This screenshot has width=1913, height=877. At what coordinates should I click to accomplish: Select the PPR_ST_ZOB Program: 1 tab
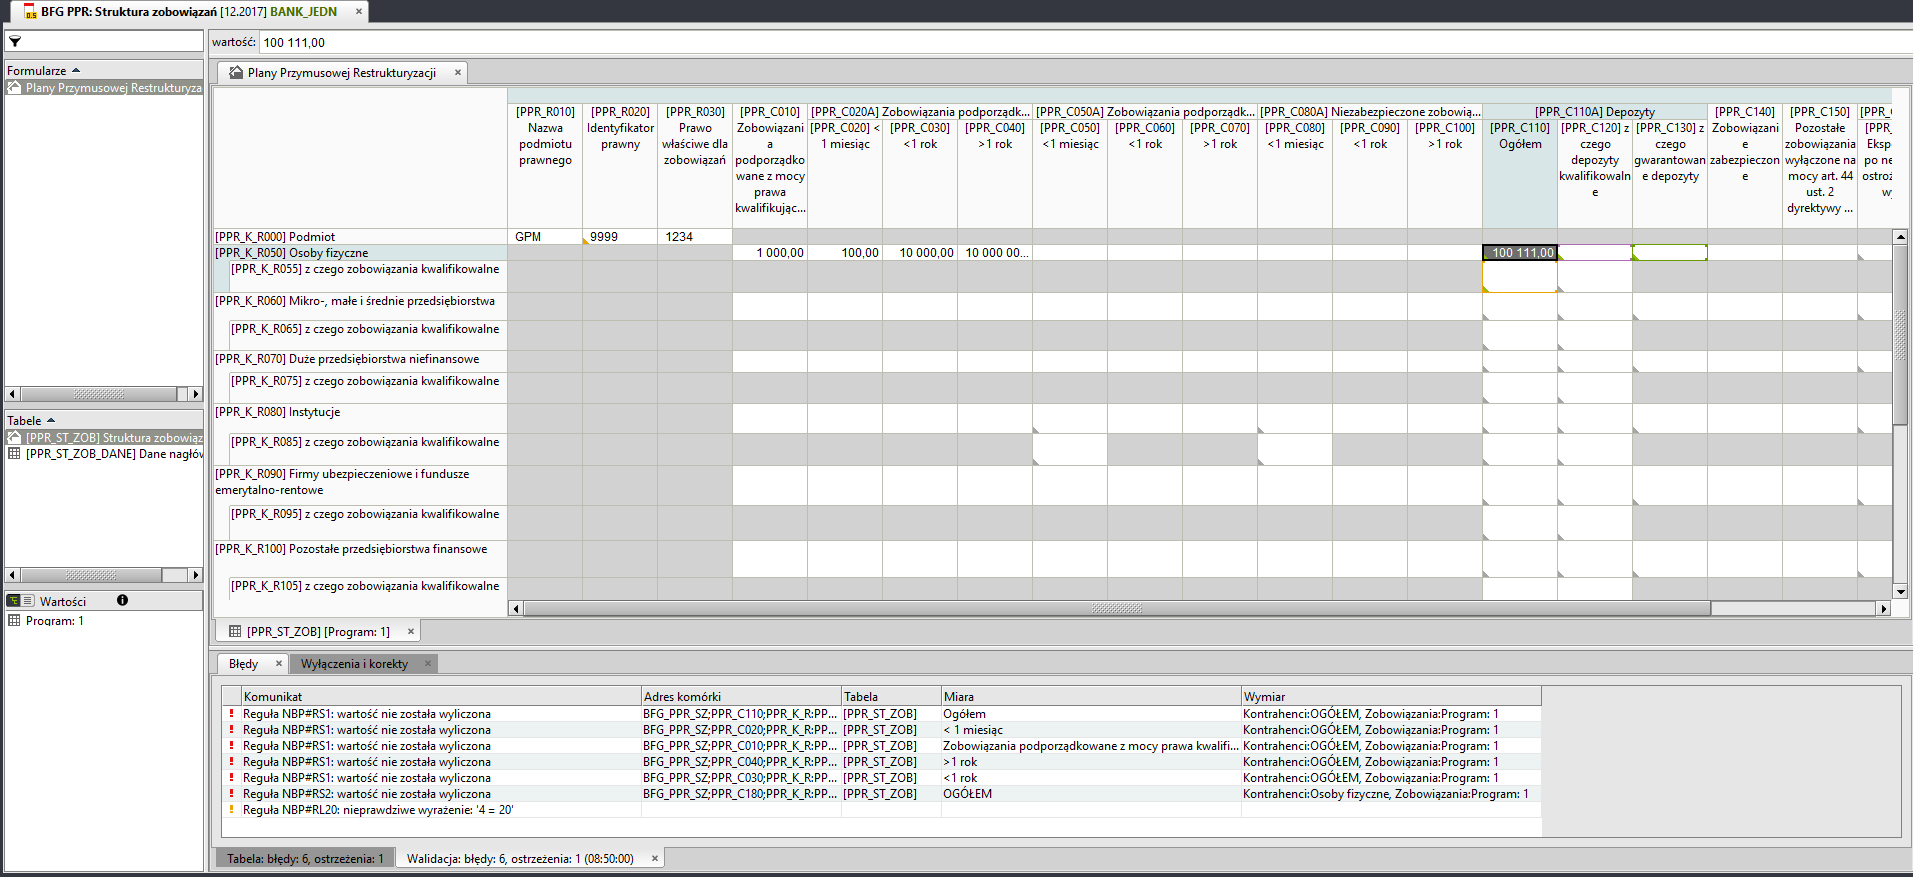(x=318, y=632)
